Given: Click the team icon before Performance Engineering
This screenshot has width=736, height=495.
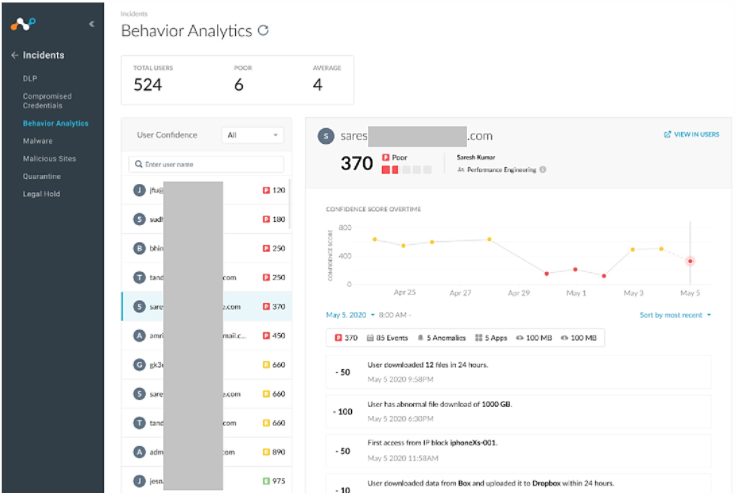Looking at the screenshot, I should 460,170.
